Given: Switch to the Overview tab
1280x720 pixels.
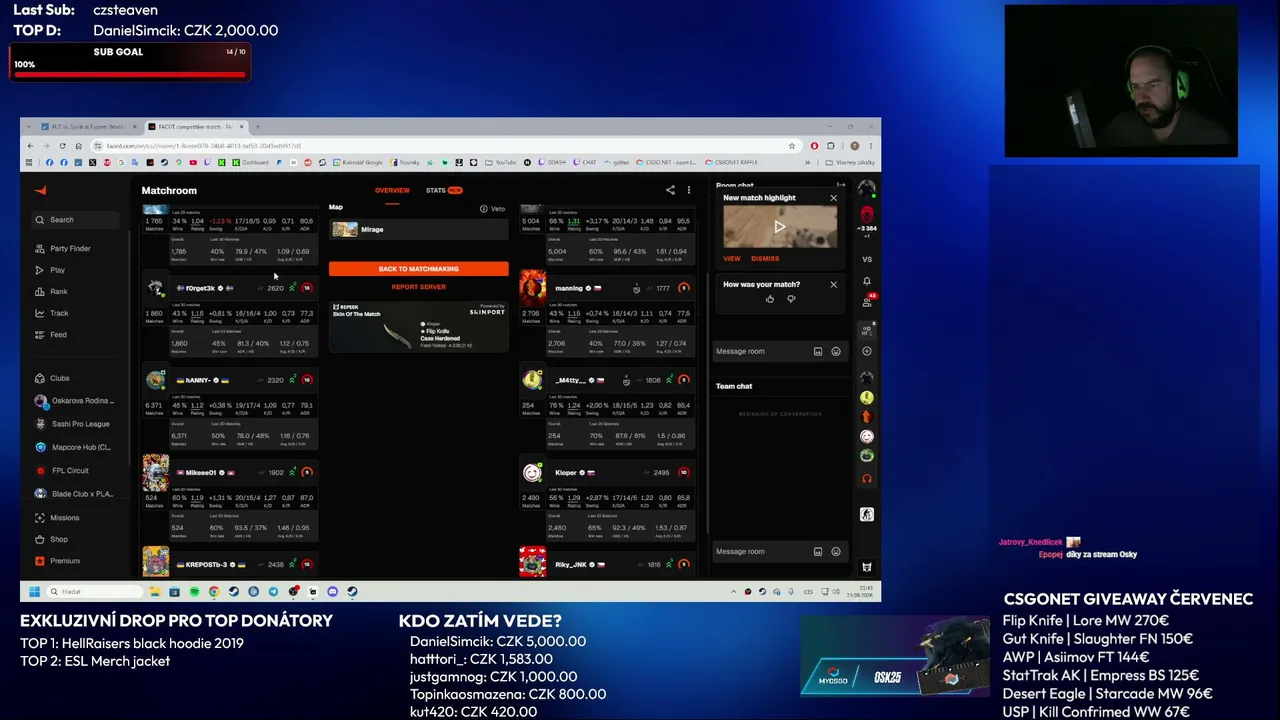Looking at the screenshot, I should click(x=392, y=190).
